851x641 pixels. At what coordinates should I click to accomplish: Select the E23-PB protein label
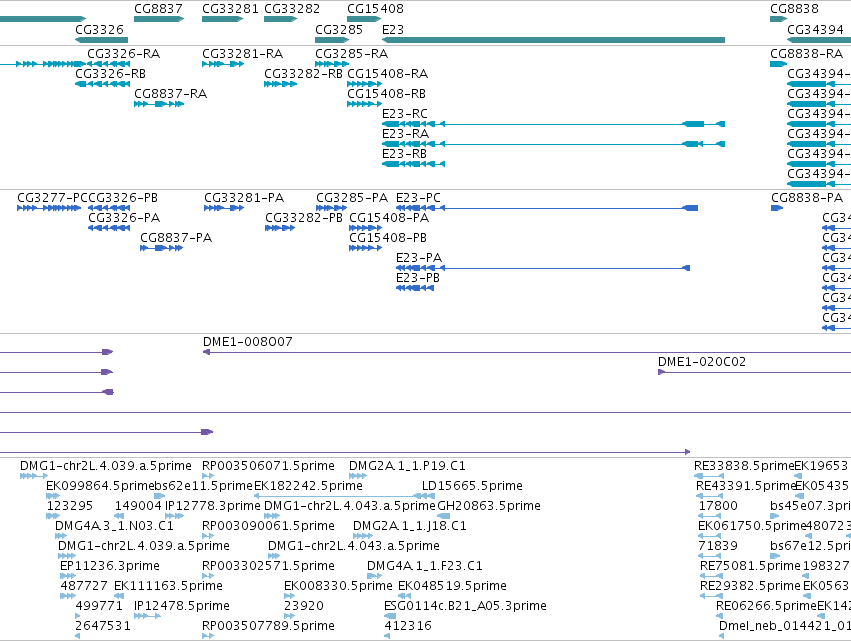coord(418,278)
